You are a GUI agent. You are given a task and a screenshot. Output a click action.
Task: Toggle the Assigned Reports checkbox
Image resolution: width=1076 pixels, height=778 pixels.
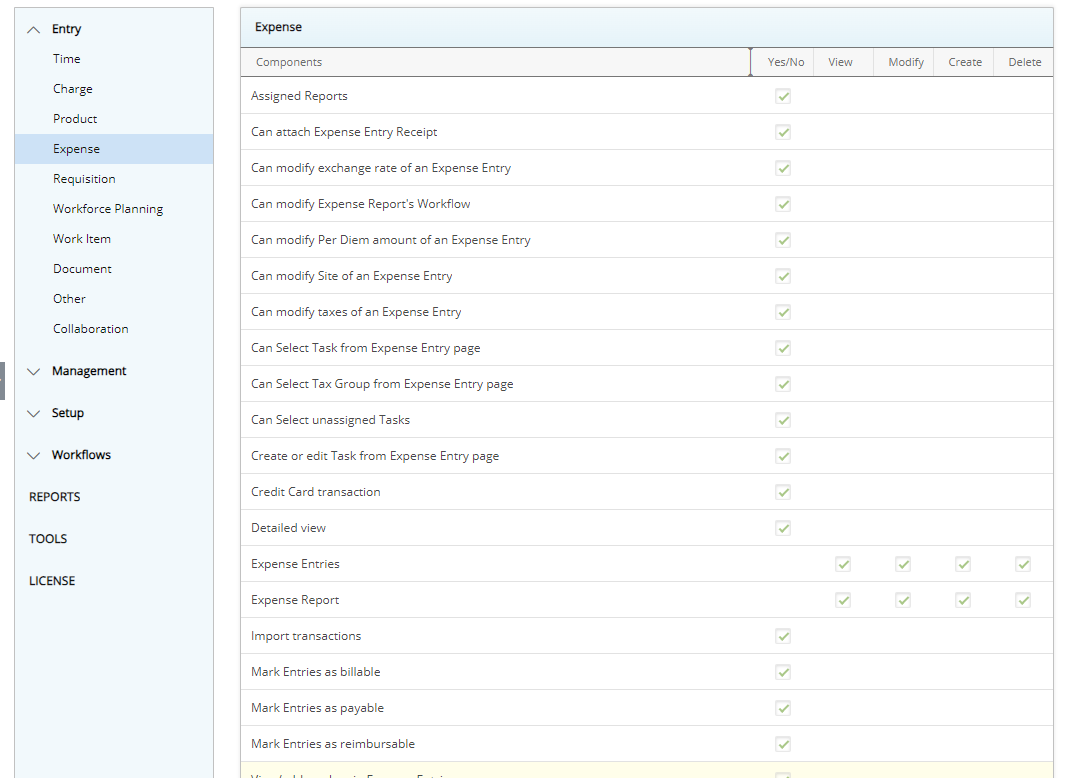tap(783, 96)
